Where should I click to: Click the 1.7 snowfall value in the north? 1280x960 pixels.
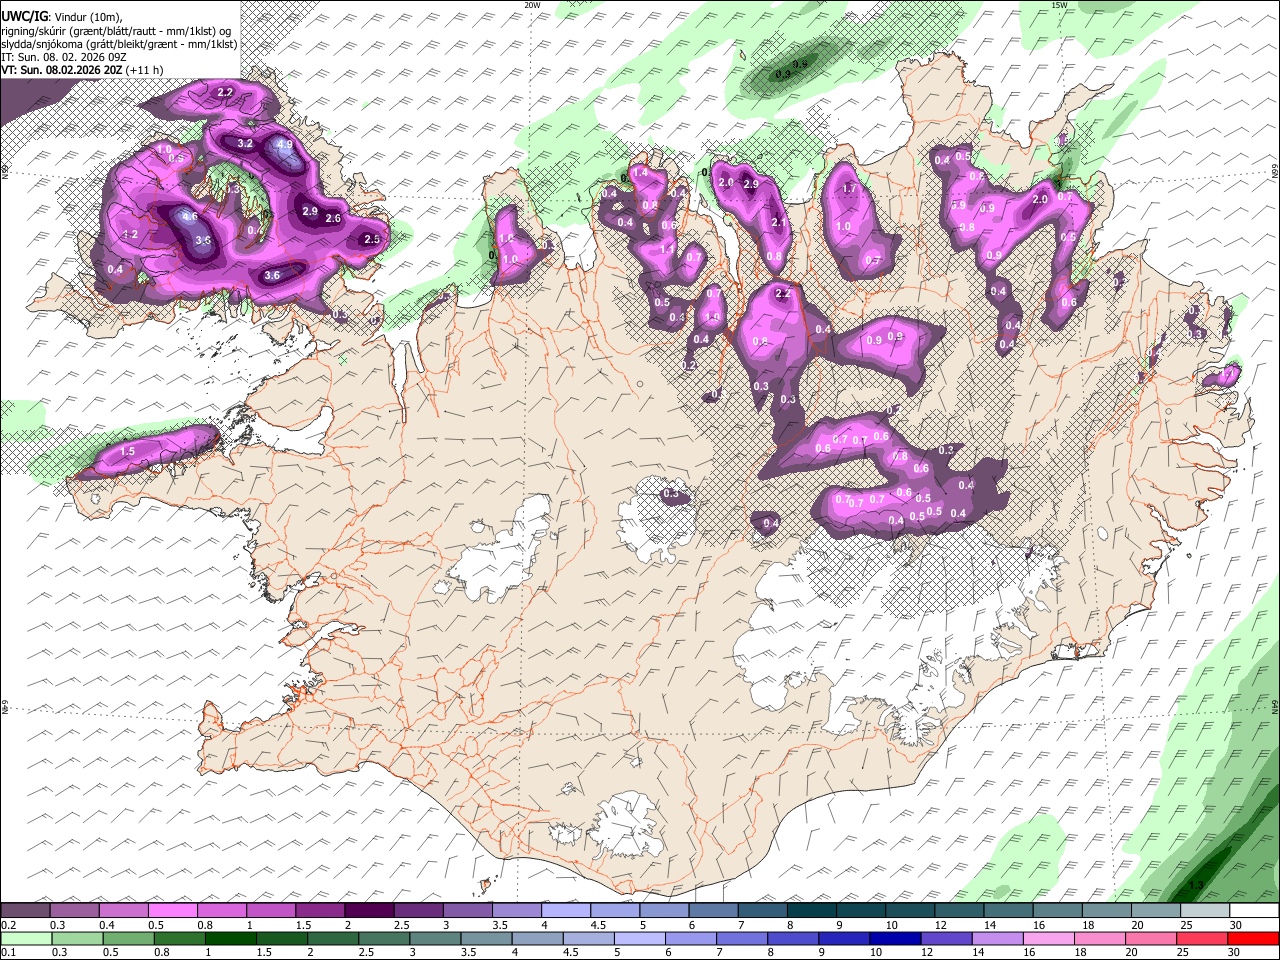851,188
